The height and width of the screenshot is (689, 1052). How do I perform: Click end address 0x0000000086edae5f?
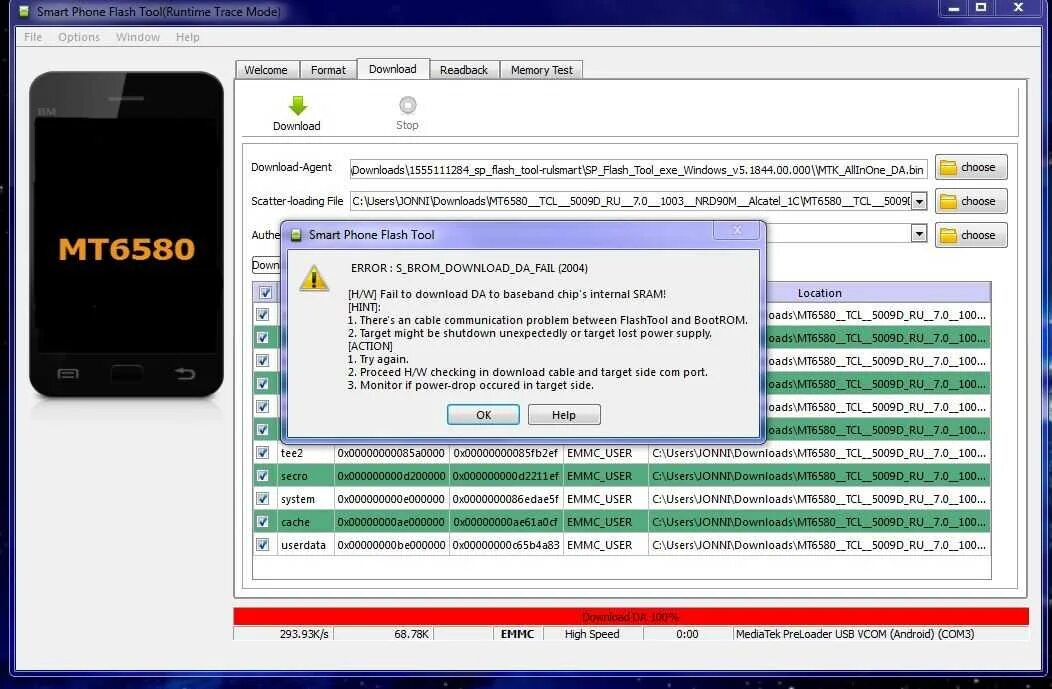pyautogui.click(x=505, y=498)
